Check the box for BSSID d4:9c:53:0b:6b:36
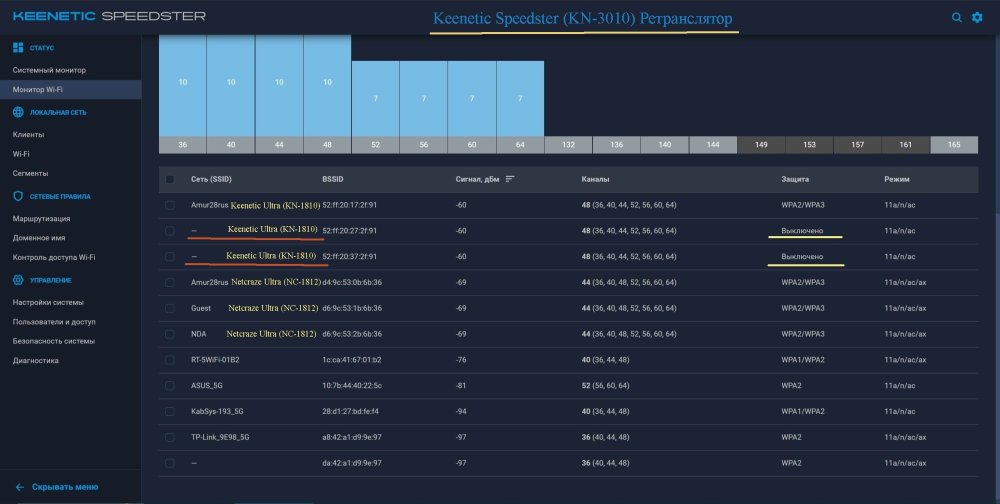 click(x=170, y=283)
